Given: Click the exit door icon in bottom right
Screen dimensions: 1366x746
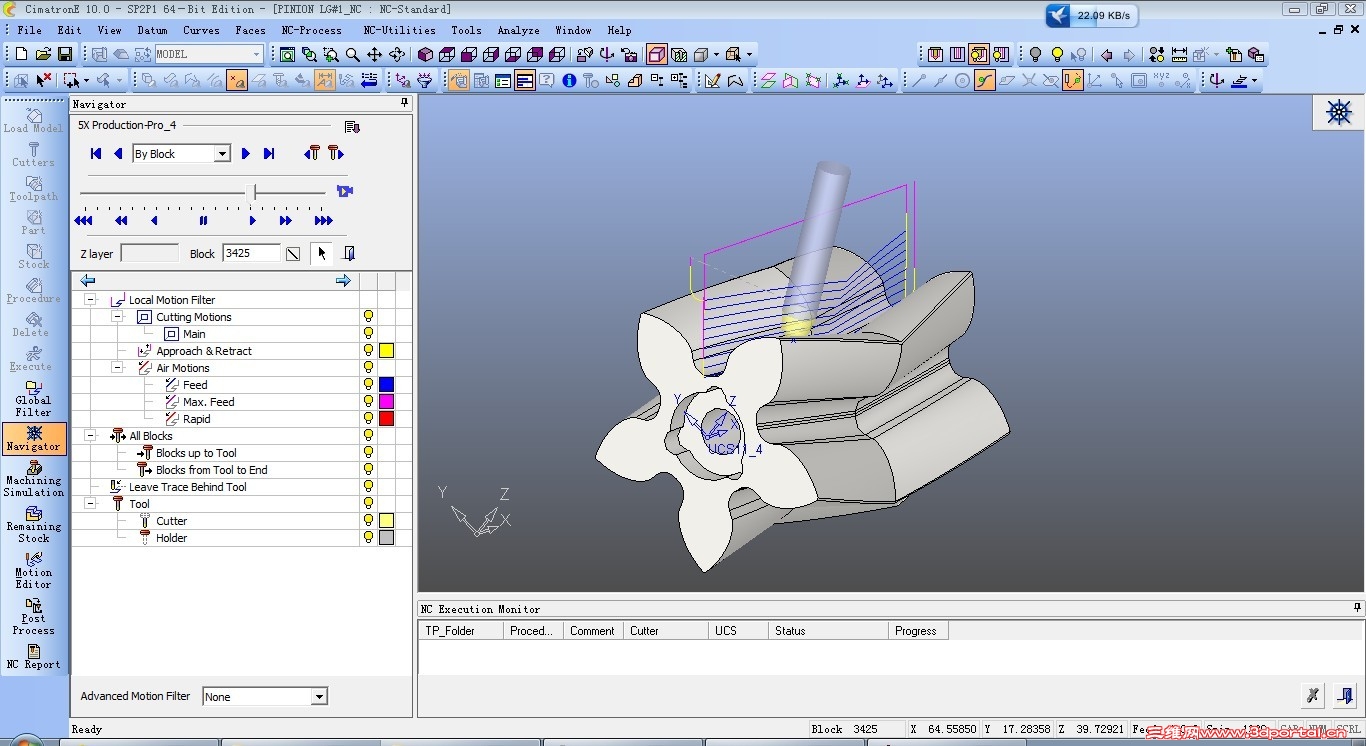Looking at the screenshot, I should 1346,695.
